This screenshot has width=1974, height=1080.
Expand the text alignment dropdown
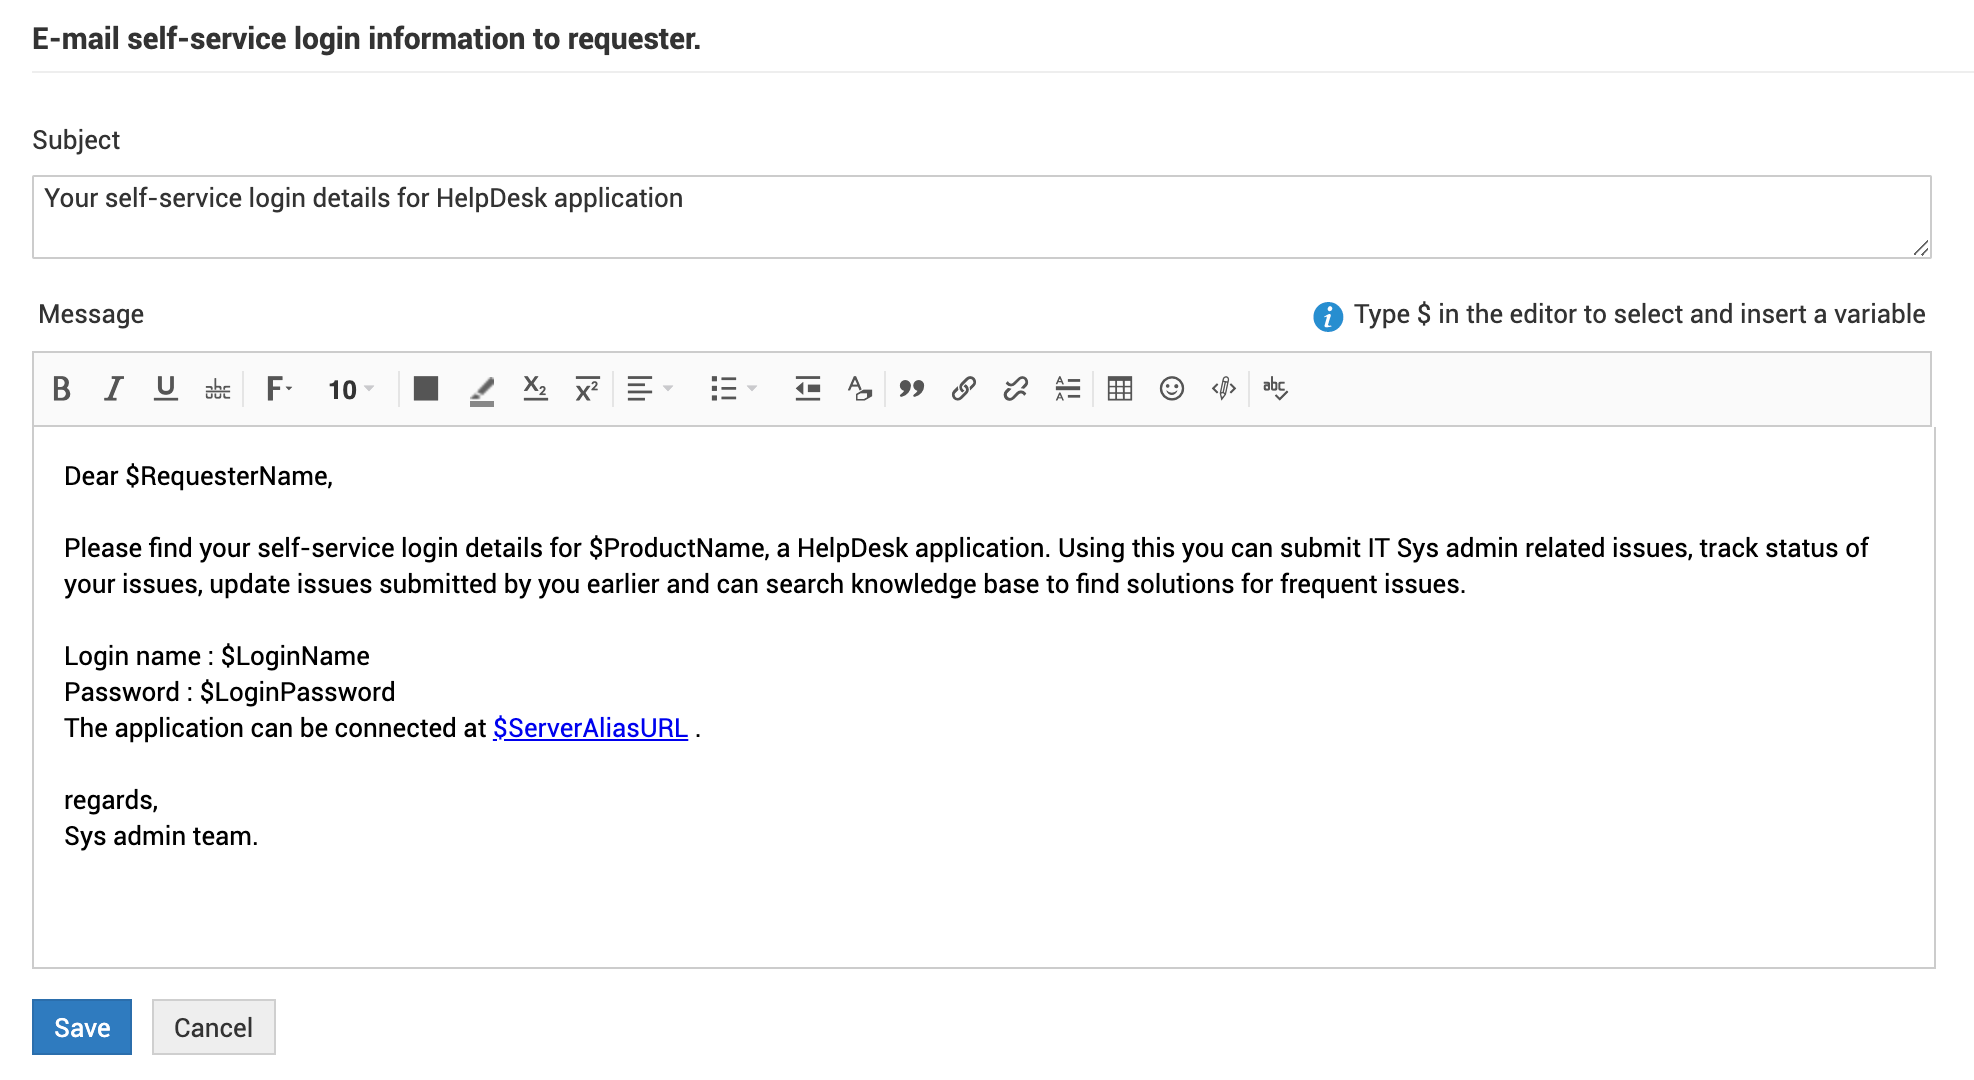(650, 389)
